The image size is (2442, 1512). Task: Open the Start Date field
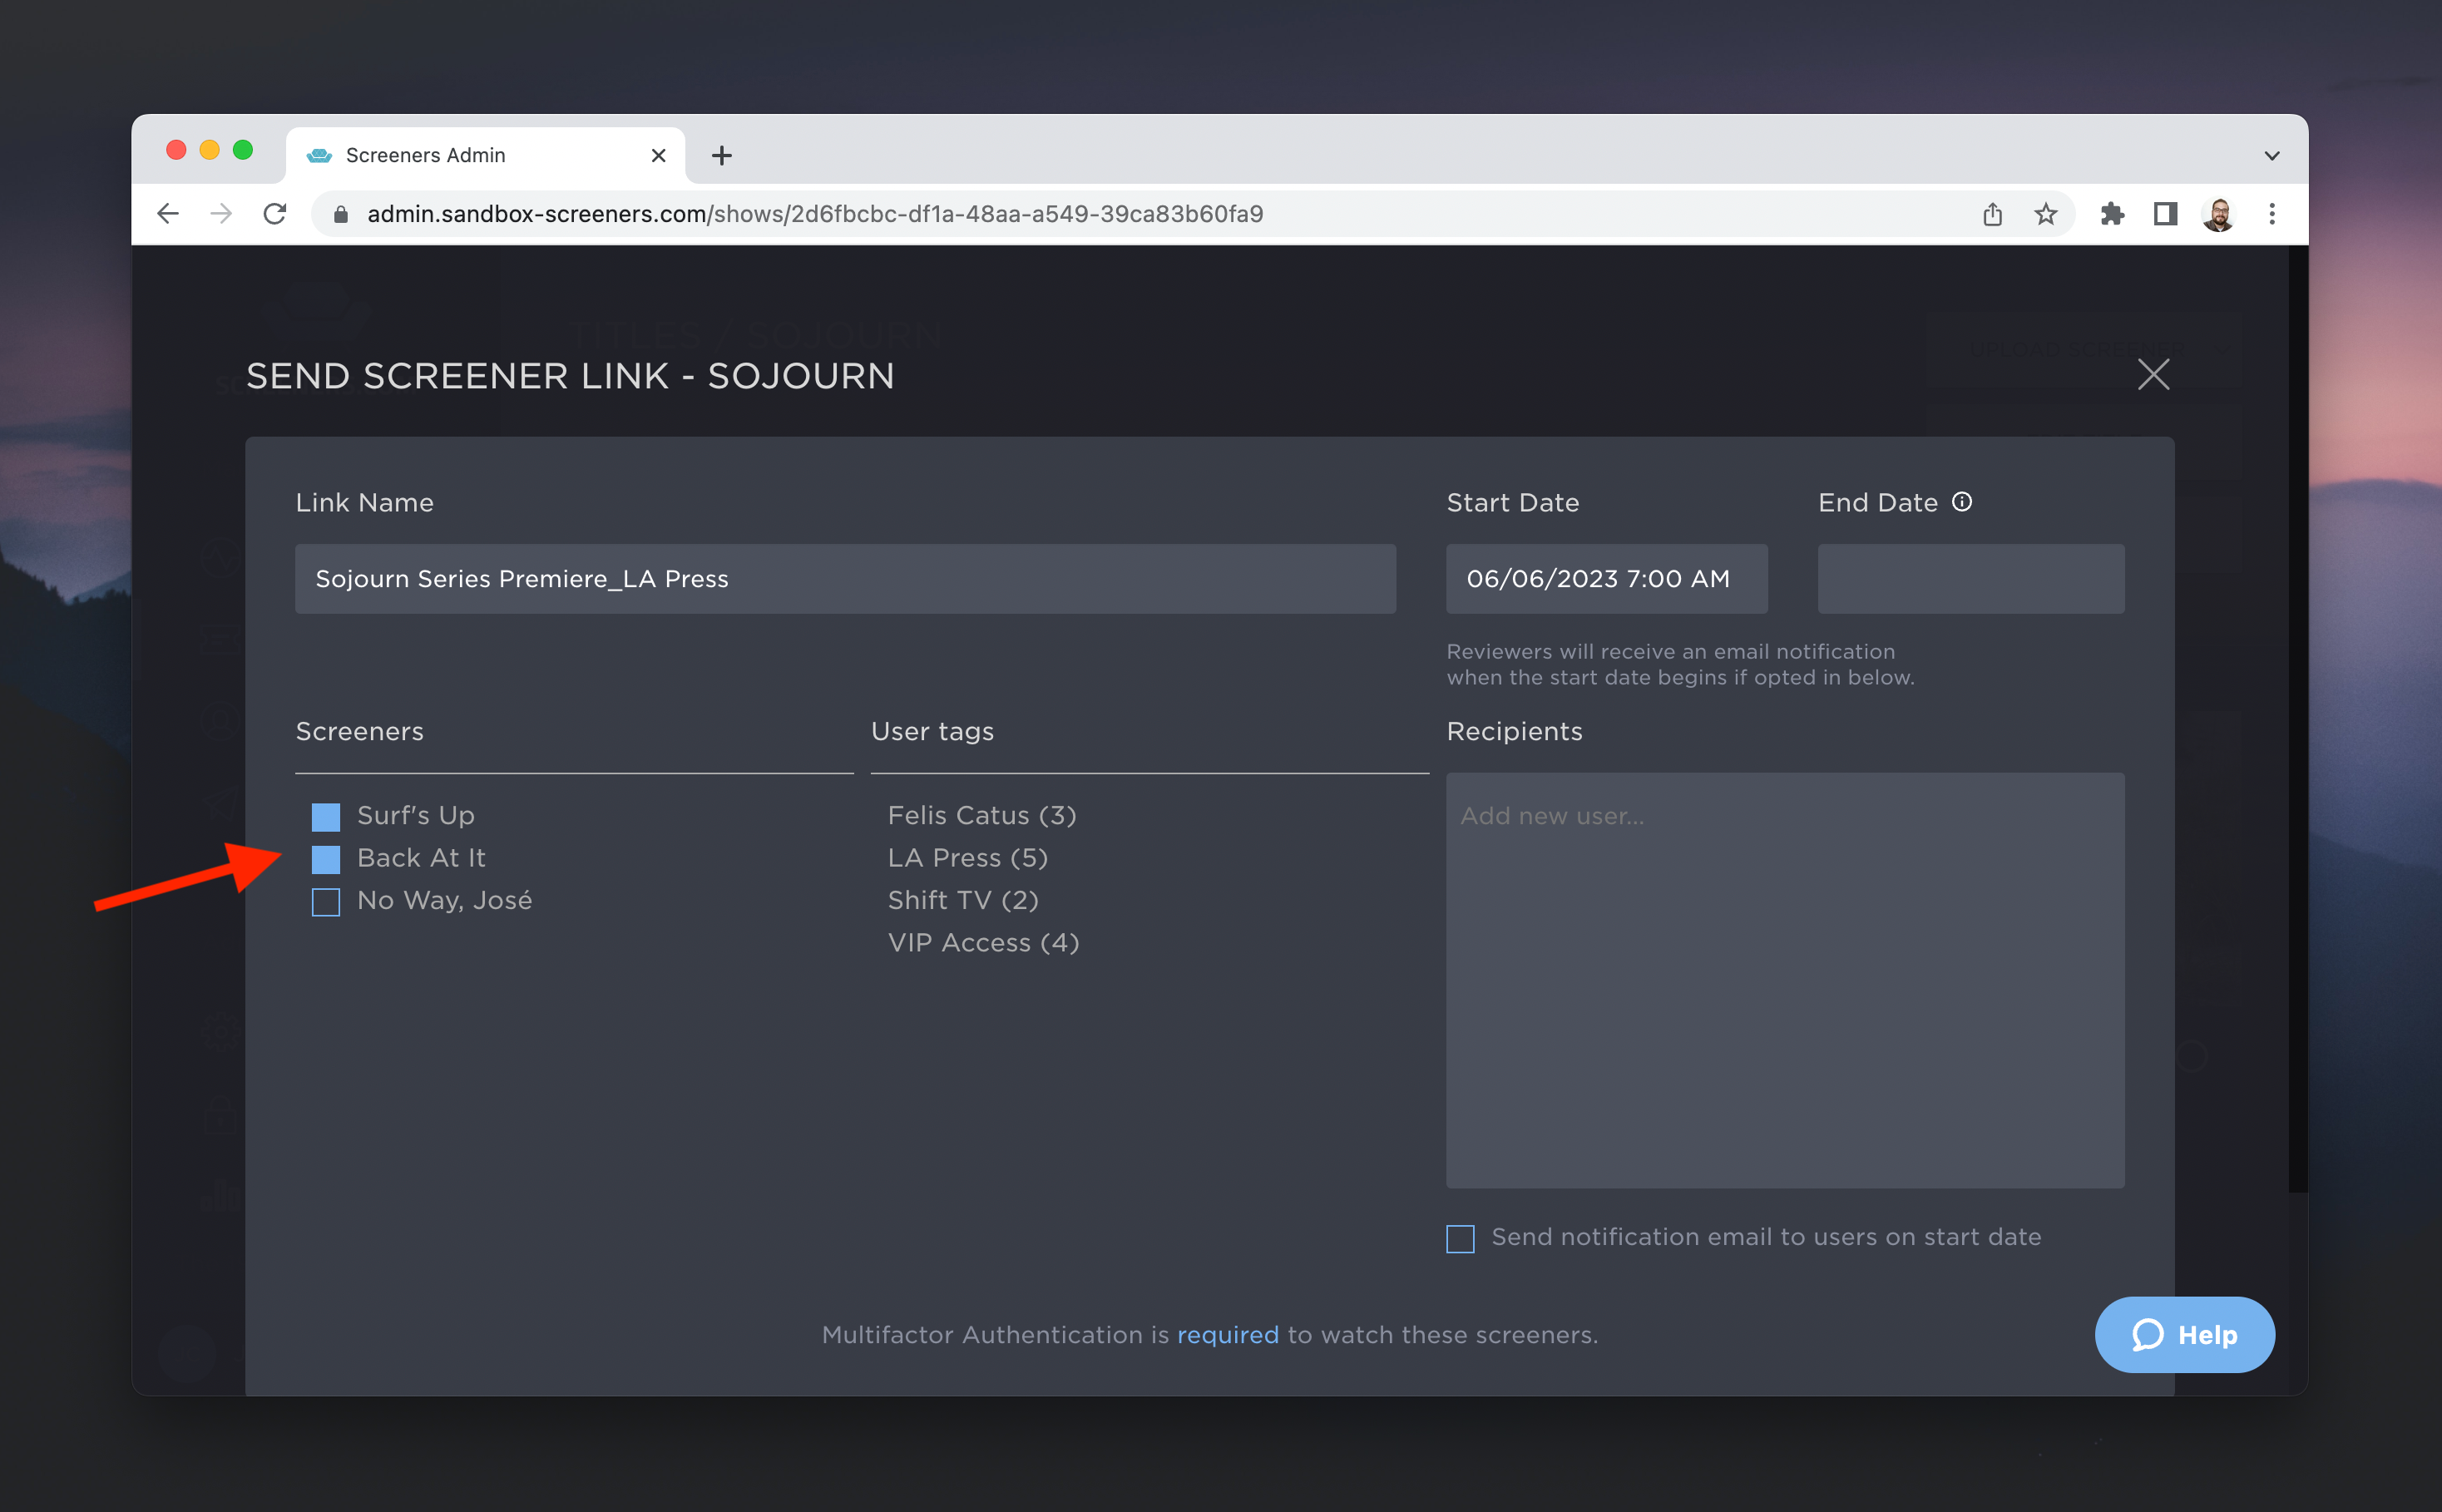tap(1606, 579)
